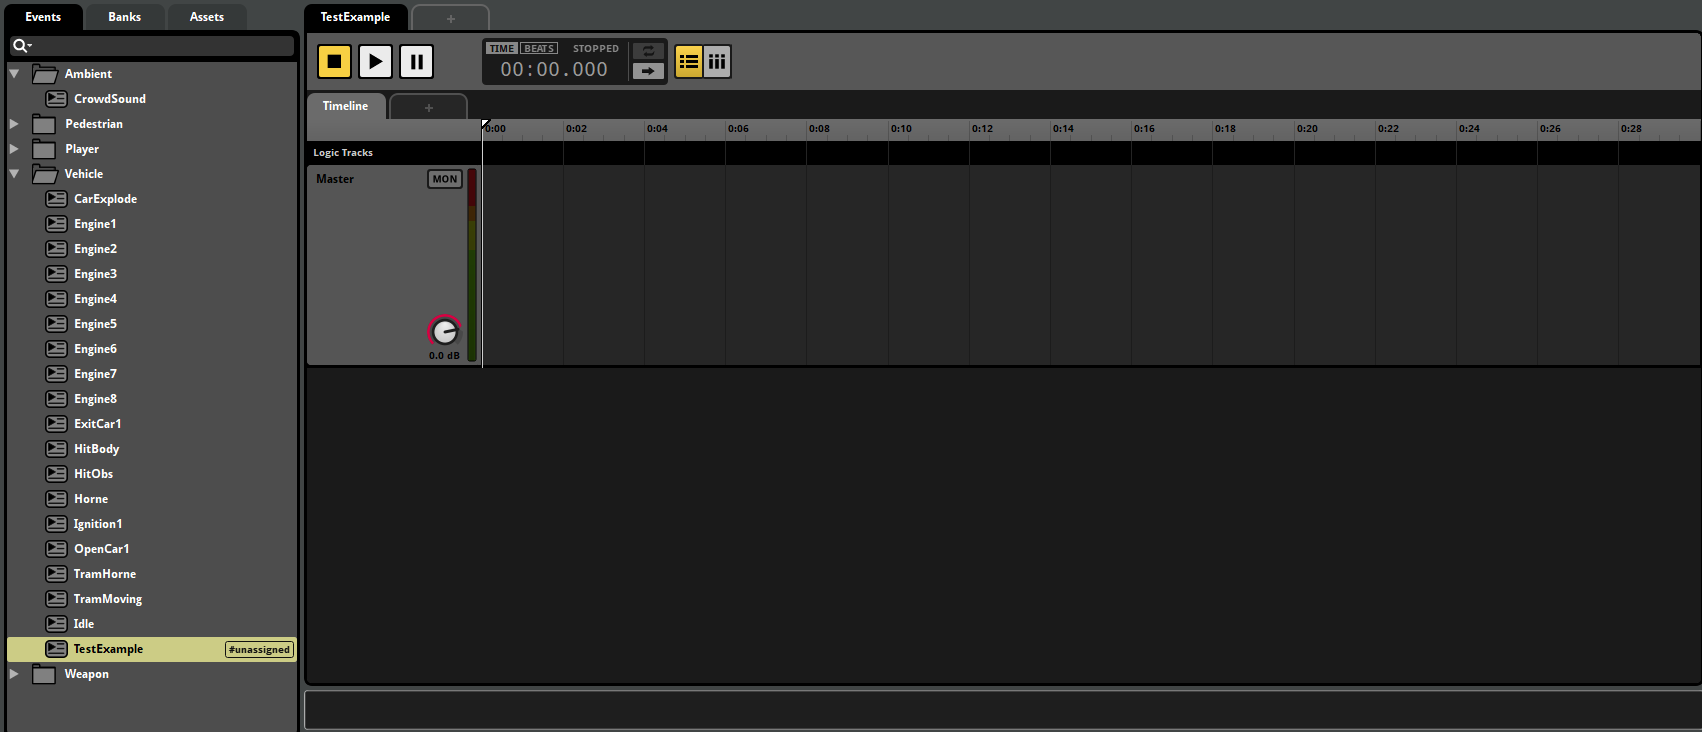The width and height of the screenshot is (1702, 732).
Task: Open the search options magnifier dropdown
Action: coord(22,45)
